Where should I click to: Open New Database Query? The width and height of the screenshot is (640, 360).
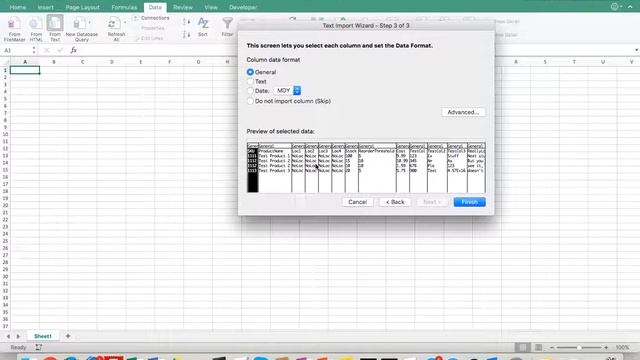(x=81, y=29)
